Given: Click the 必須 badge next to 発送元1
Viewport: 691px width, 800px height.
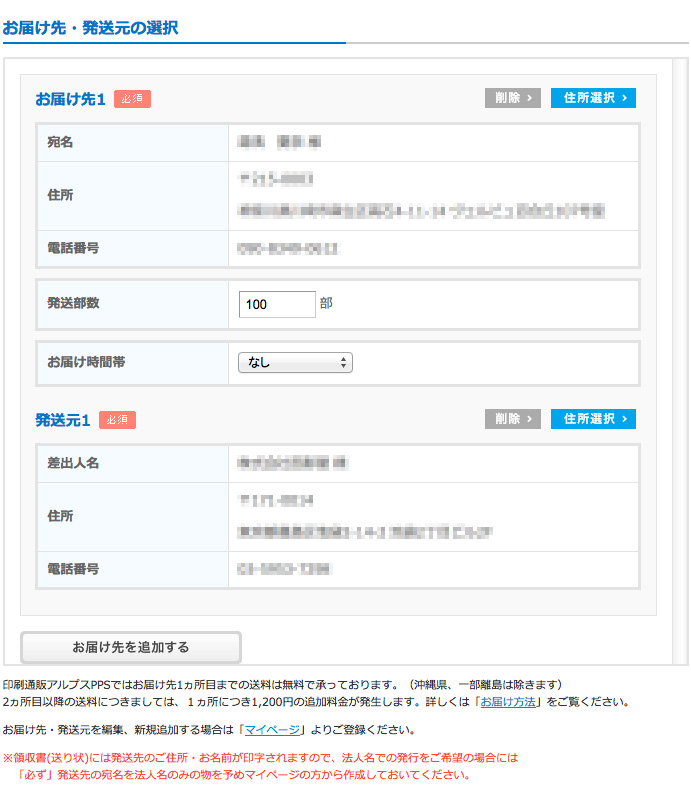Looking at the screenshot, I should (x=117, y=420).
